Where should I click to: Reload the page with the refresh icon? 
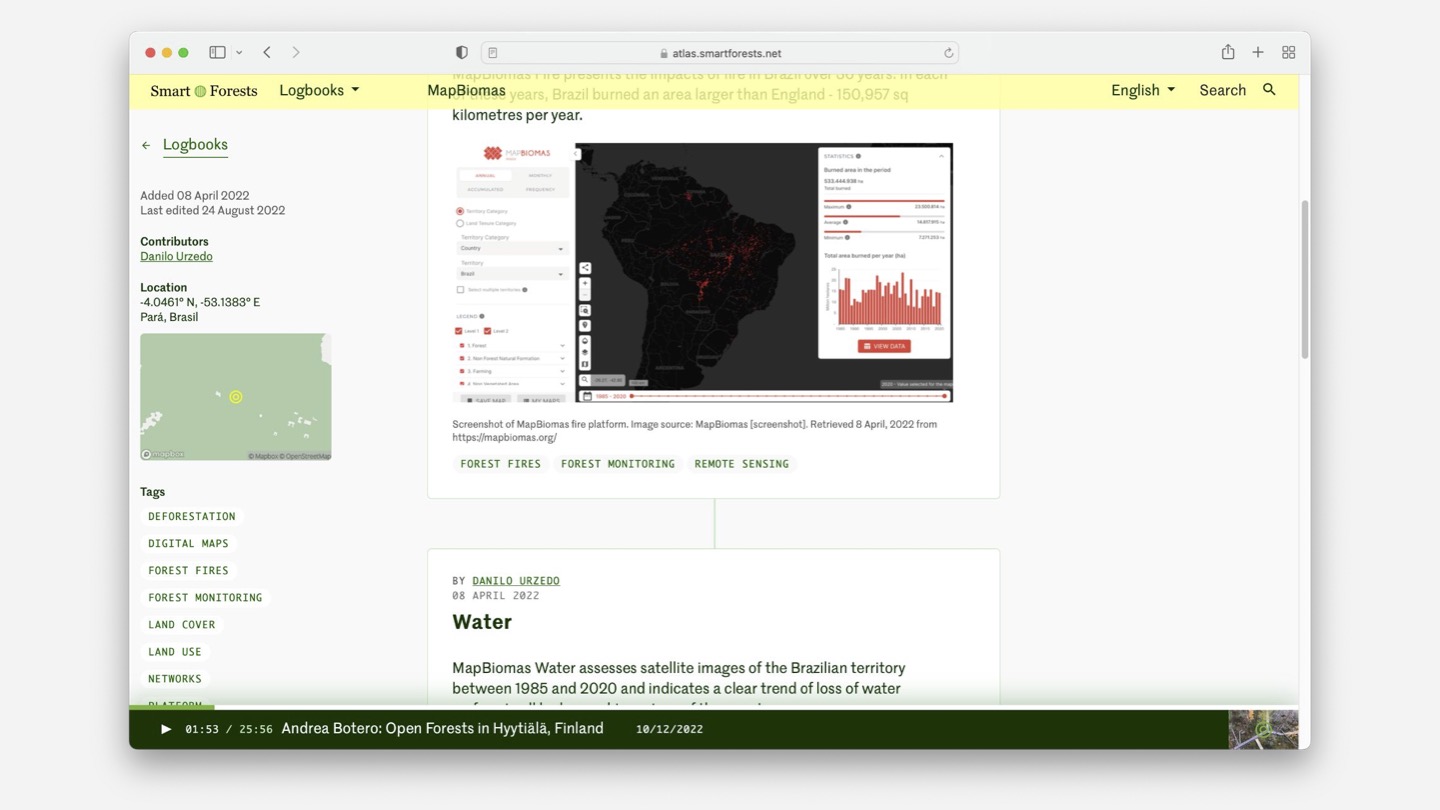click(x=948, y=53)
